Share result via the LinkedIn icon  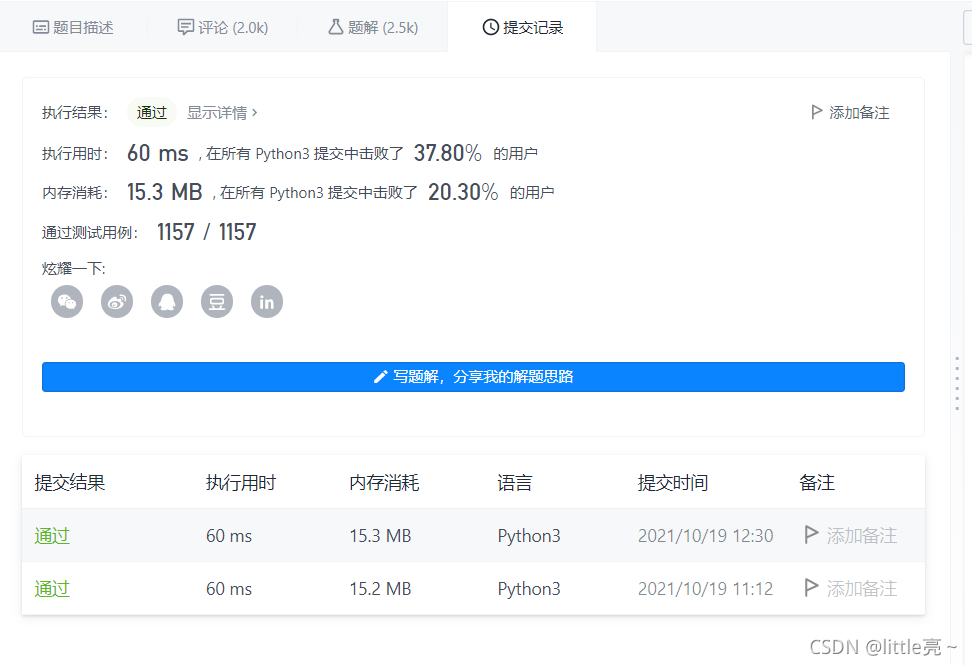tap(266, 301)
